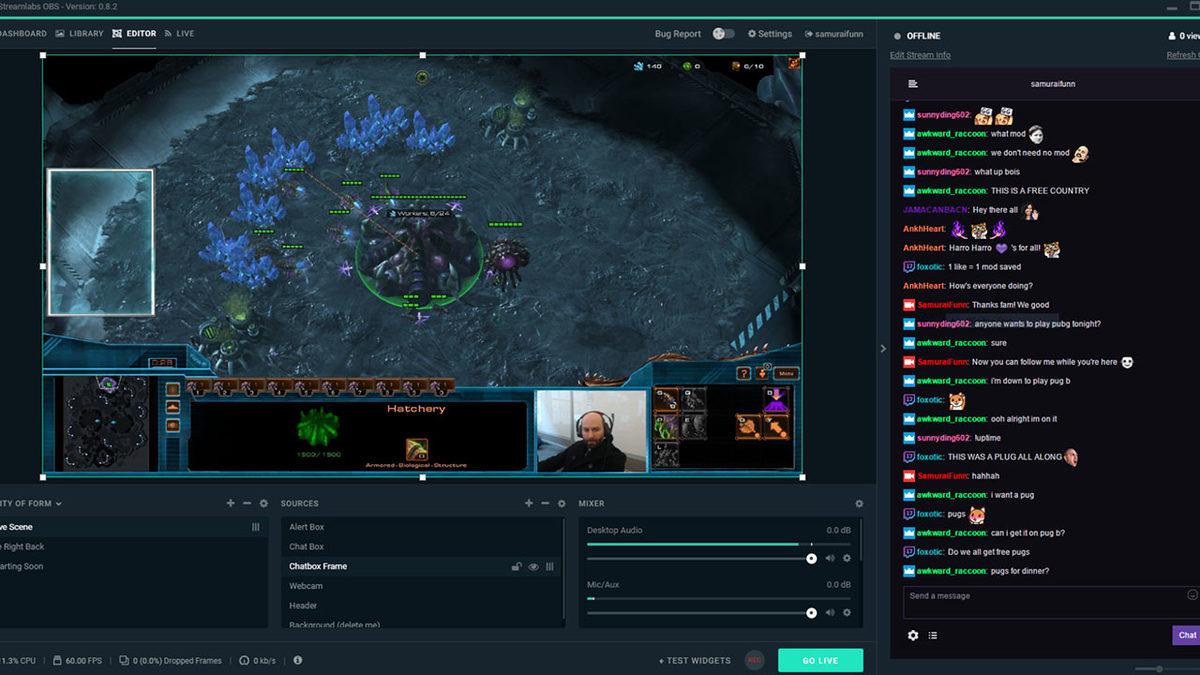
Task: Open the Mixer settings gear
Action: [x=857, y=503]
